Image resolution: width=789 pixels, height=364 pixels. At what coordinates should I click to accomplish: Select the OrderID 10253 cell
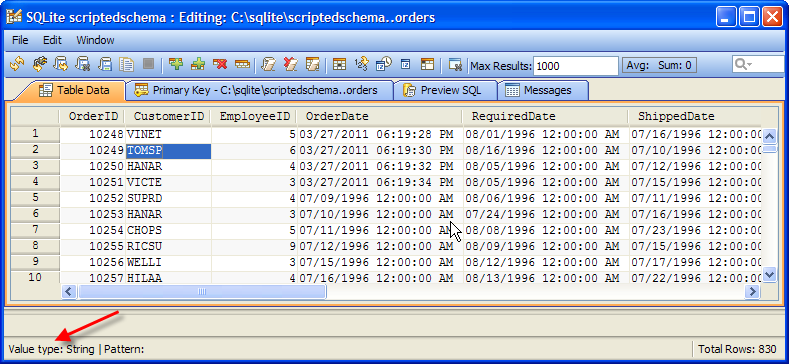coord(93,215)
